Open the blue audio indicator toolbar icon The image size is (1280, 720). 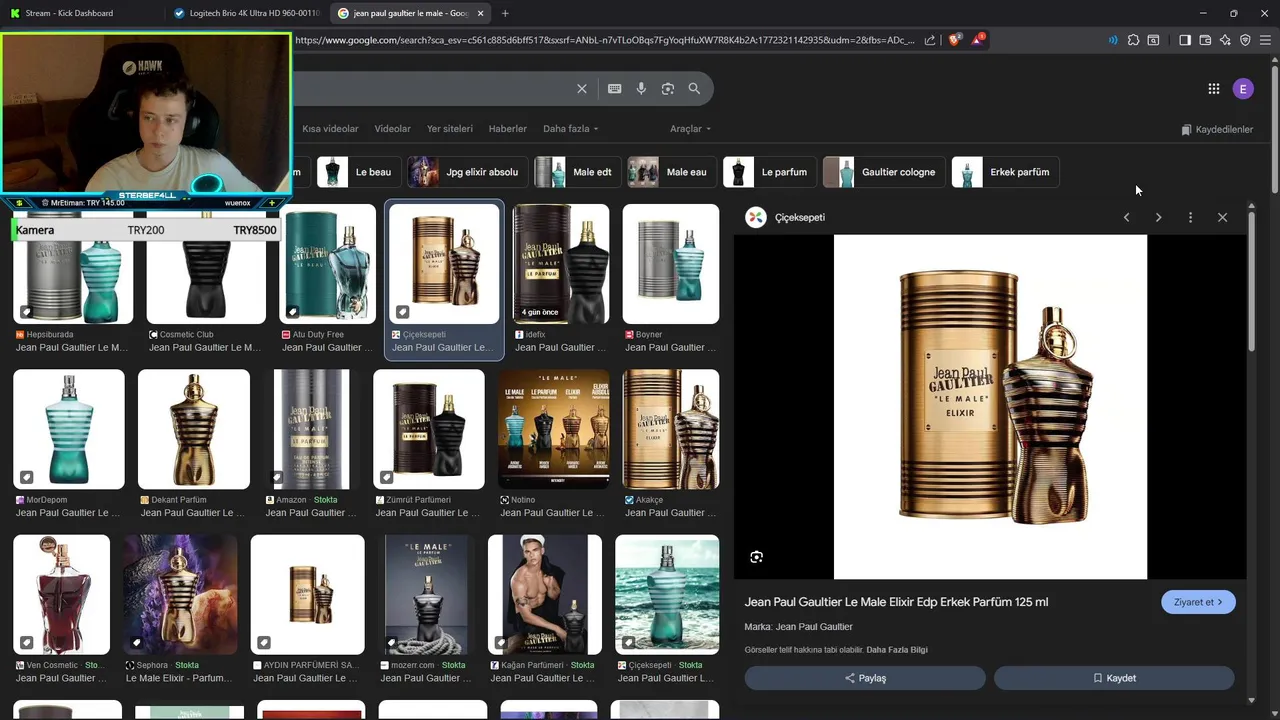click(x=1113, y=40)
